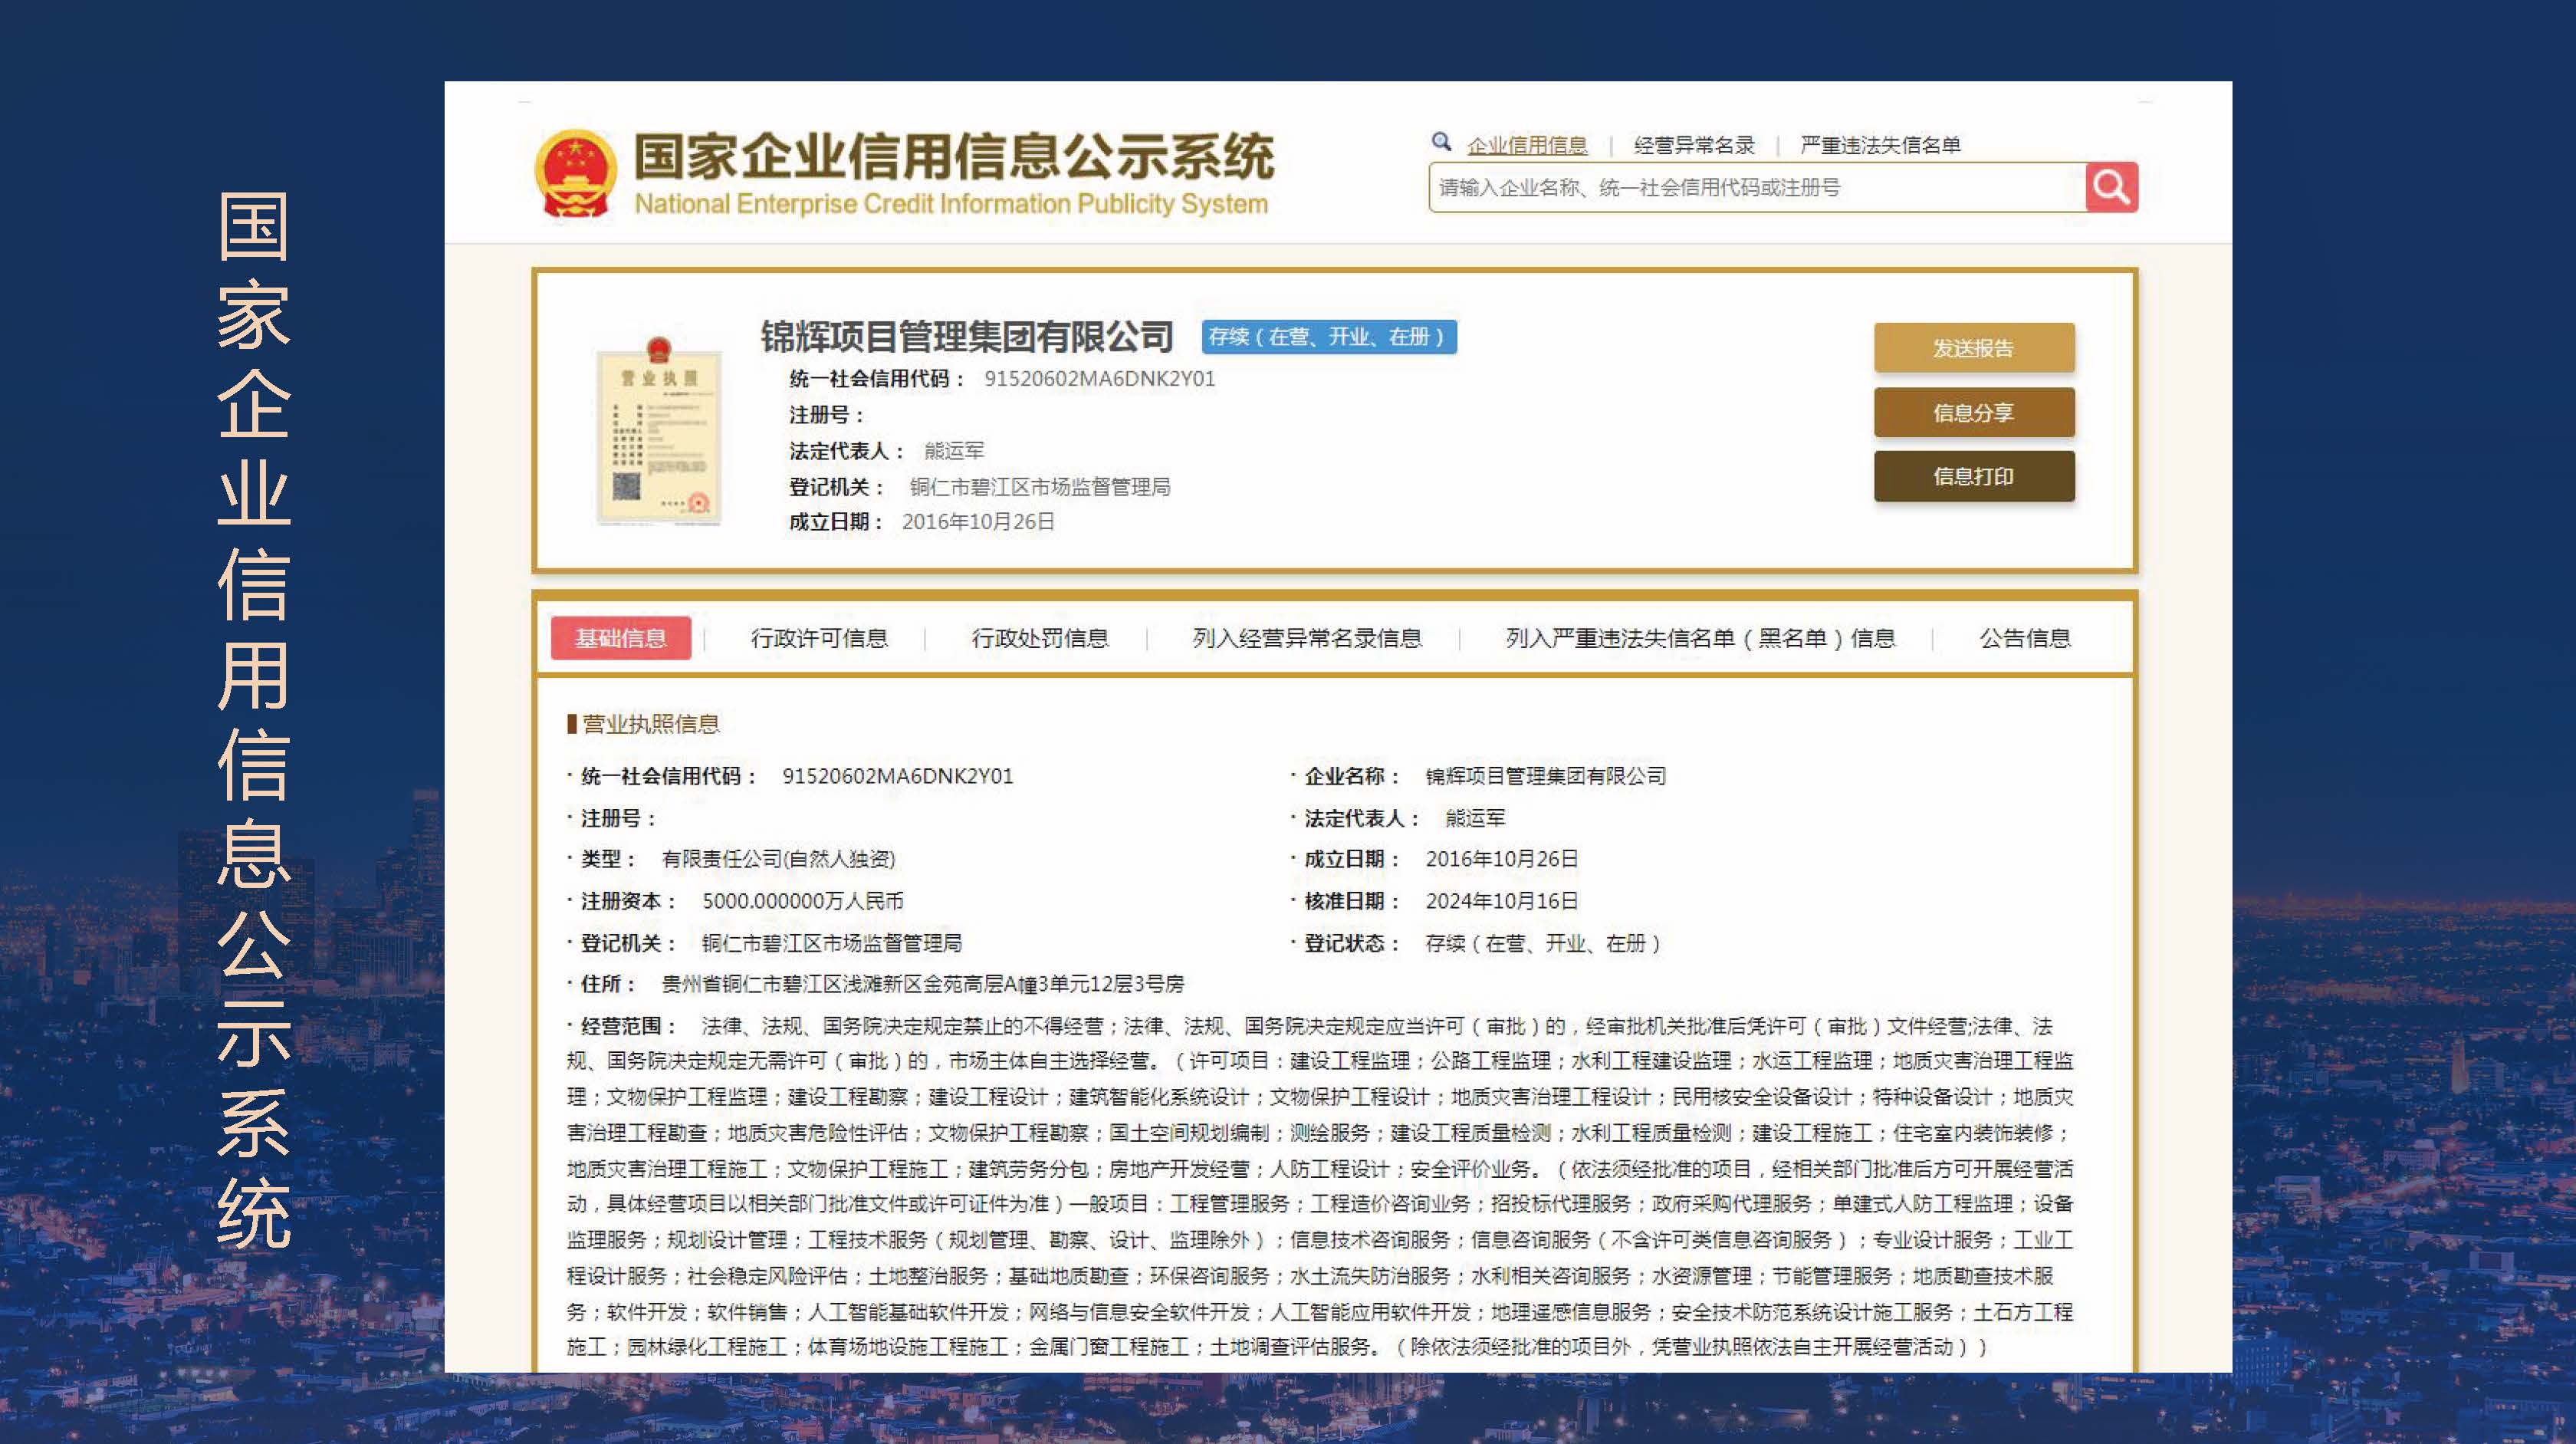The width and height of the screenshot is (2576, 1444).
Task: Click the national emblem logo
Action: click(x=574, y=173)
